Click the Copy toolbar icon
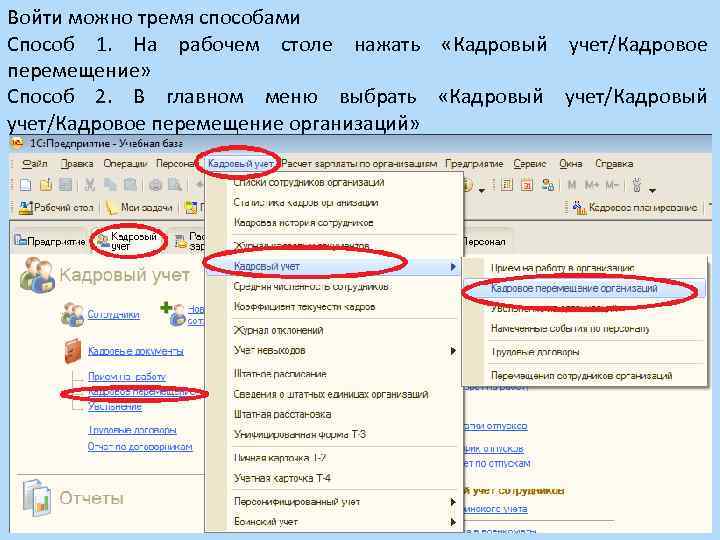The width and height of the screenshot is (720, 540). click(110, 185)
